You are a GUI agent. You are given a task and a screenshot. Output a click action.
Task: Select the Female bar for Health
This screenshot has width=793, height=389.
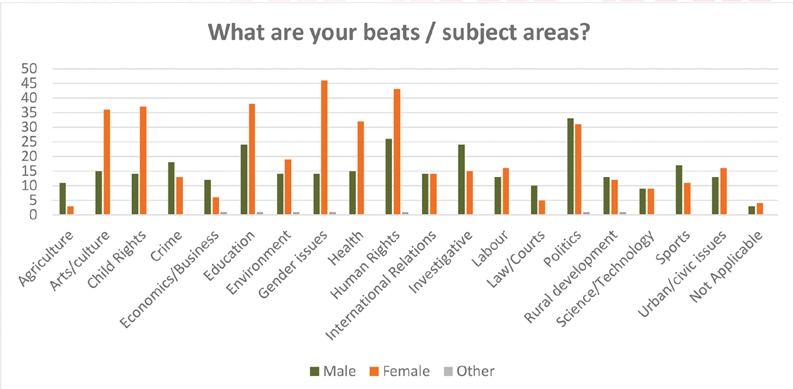[x=361, y=168]
